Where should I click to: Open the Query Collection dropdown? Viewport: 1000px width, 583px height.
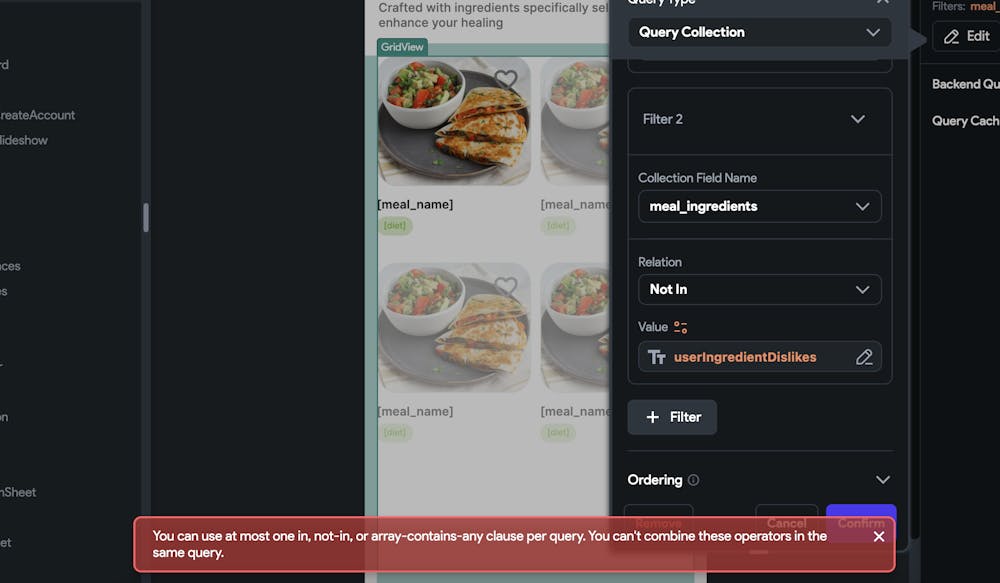click(x=760, y=33)
